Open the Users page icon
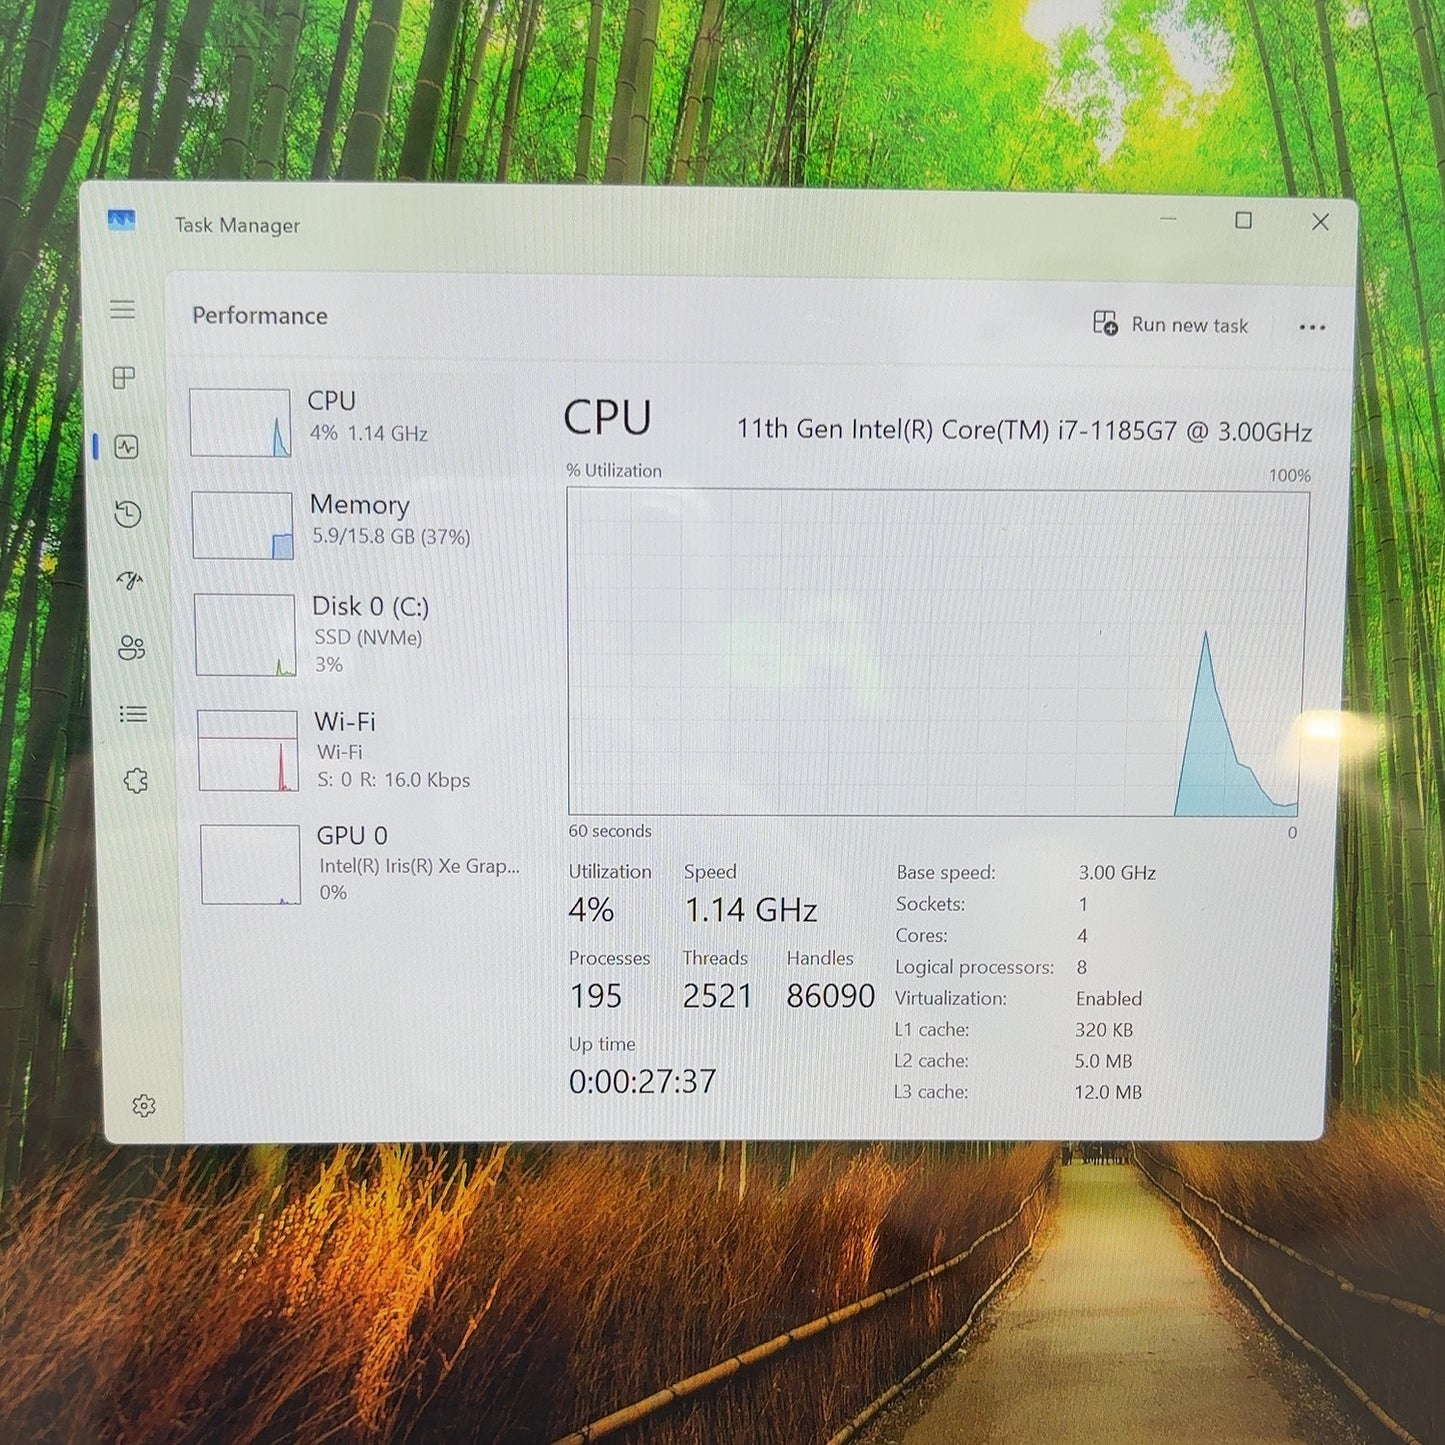This screenshot has width=1445, height=1445. pyautogui.click(x=131, y=648)
